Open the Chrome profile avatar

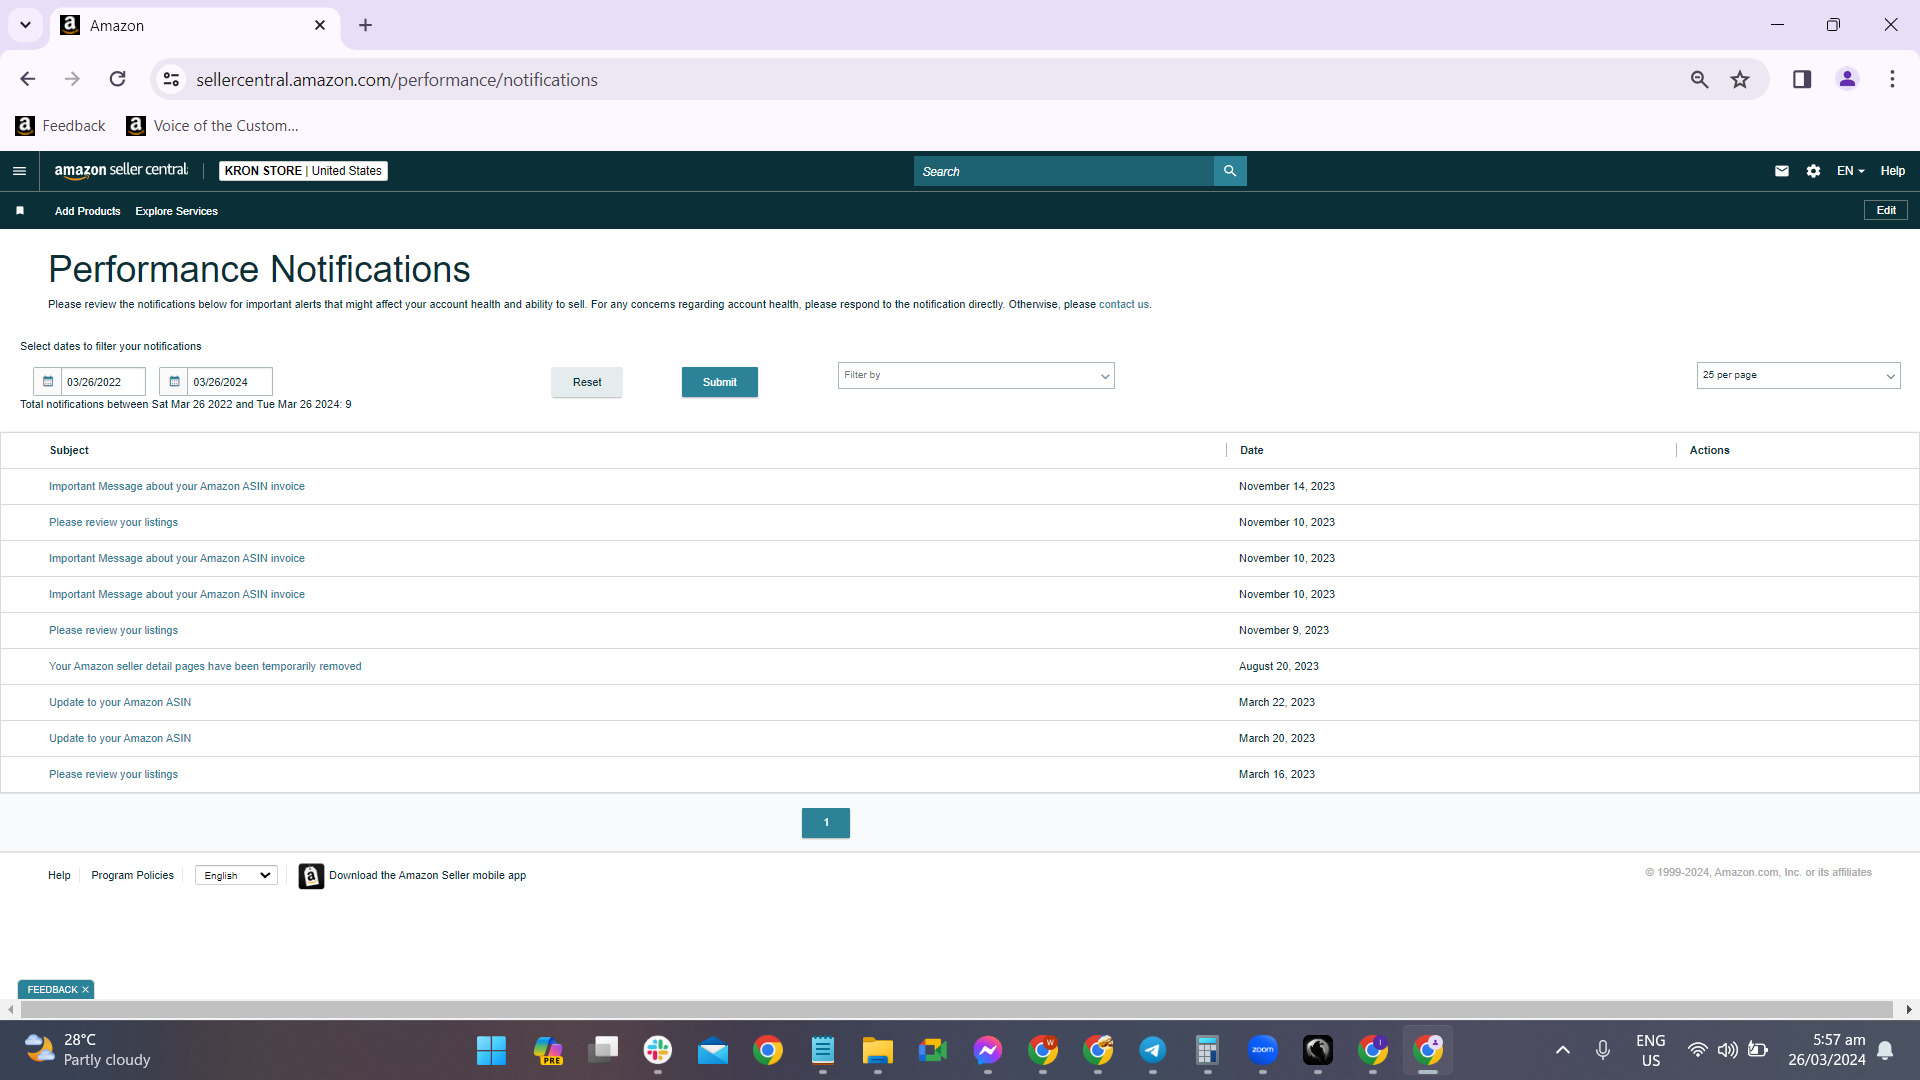pos(1847,79)
